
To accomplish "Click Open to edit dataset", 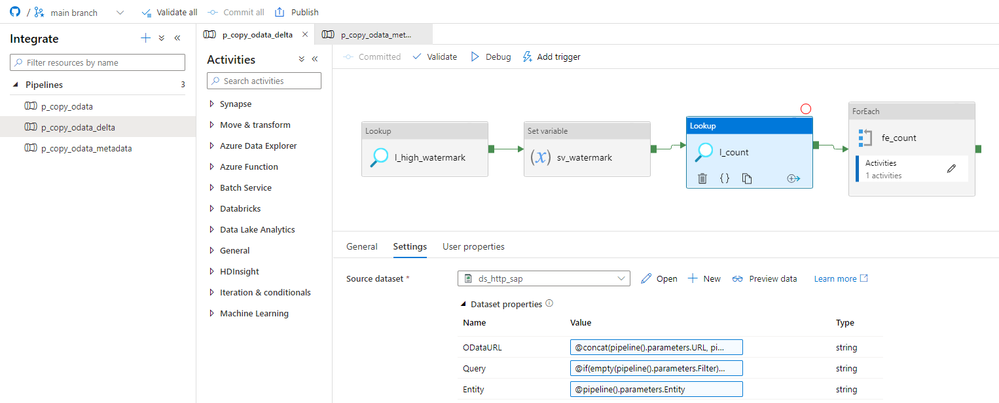I will (x=659, y=279).
